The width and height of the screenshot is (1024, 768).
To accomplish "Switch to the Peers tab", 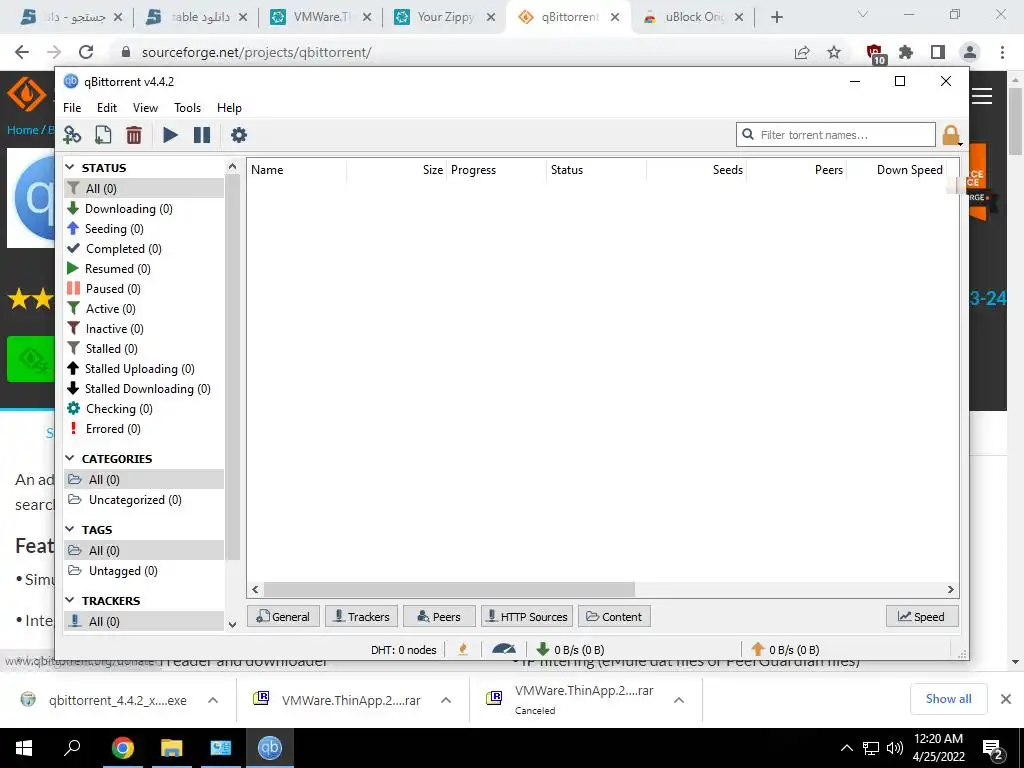I will pyautogui.click(x=439, y=616).
